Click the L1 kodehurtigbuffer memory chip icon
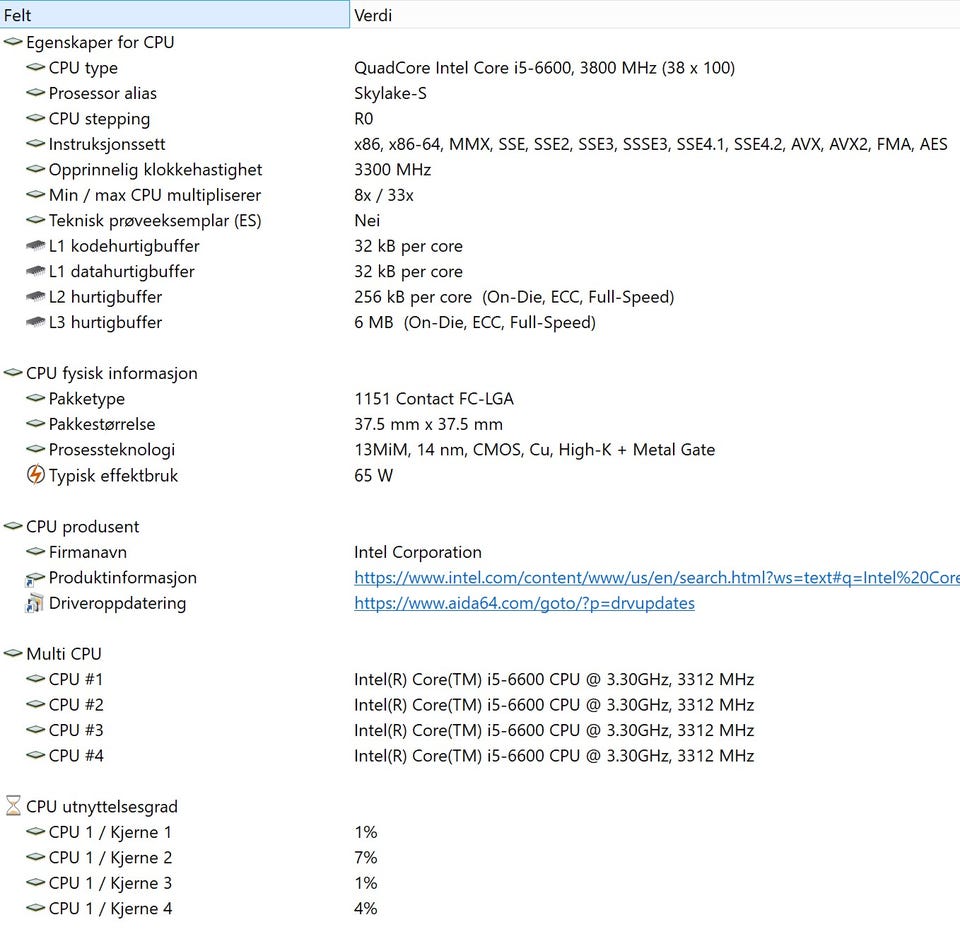The width and height of the screenshot is (960, 939). (x=36, y=245)
